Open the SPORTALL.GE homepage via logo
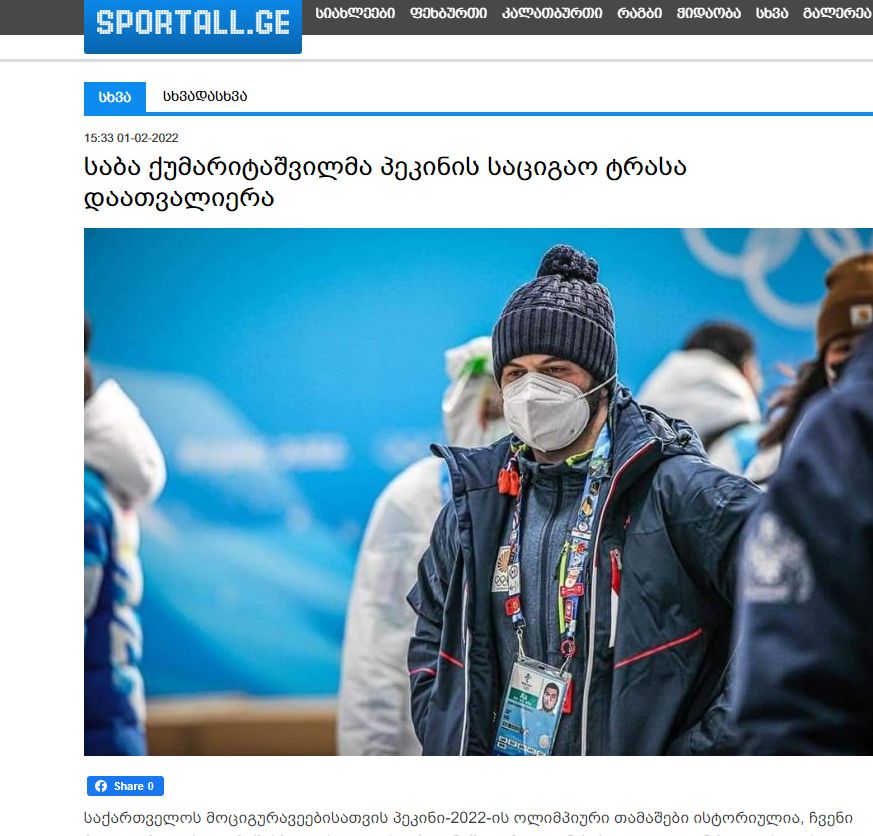 click(193, 24)
